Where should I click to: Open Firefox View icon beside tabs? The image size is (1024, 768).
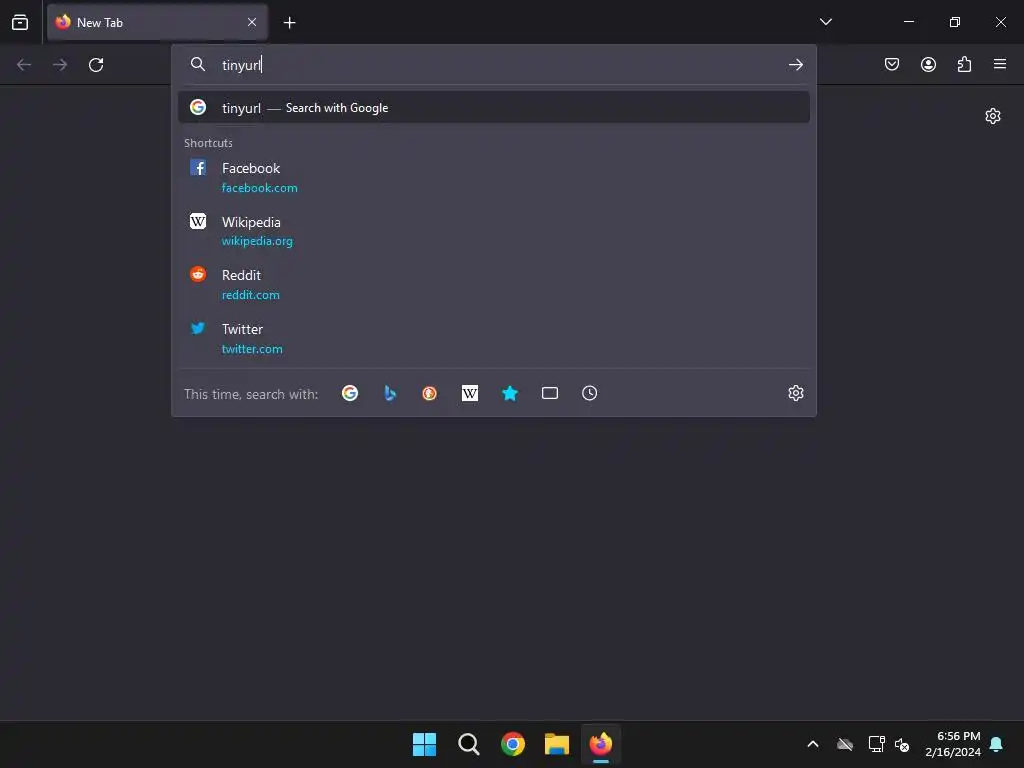pos(20,22)
